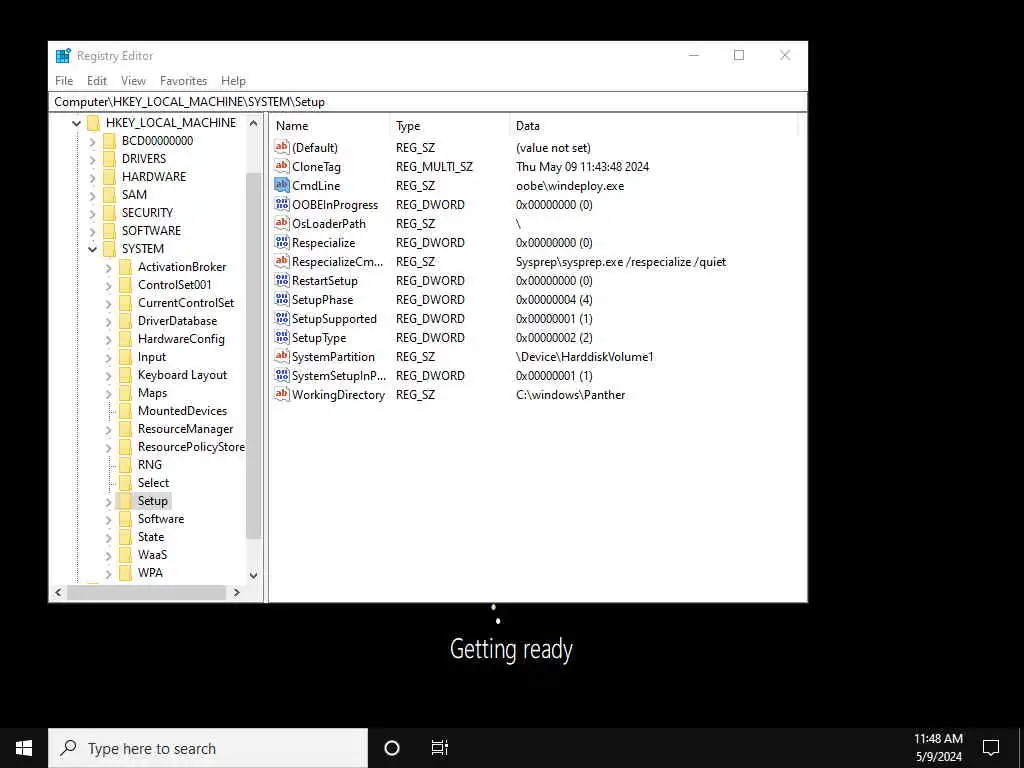Collapse the HKEY_LOCAL_MACHINE node
The image size is (1024, 768).
click(76, 123)
